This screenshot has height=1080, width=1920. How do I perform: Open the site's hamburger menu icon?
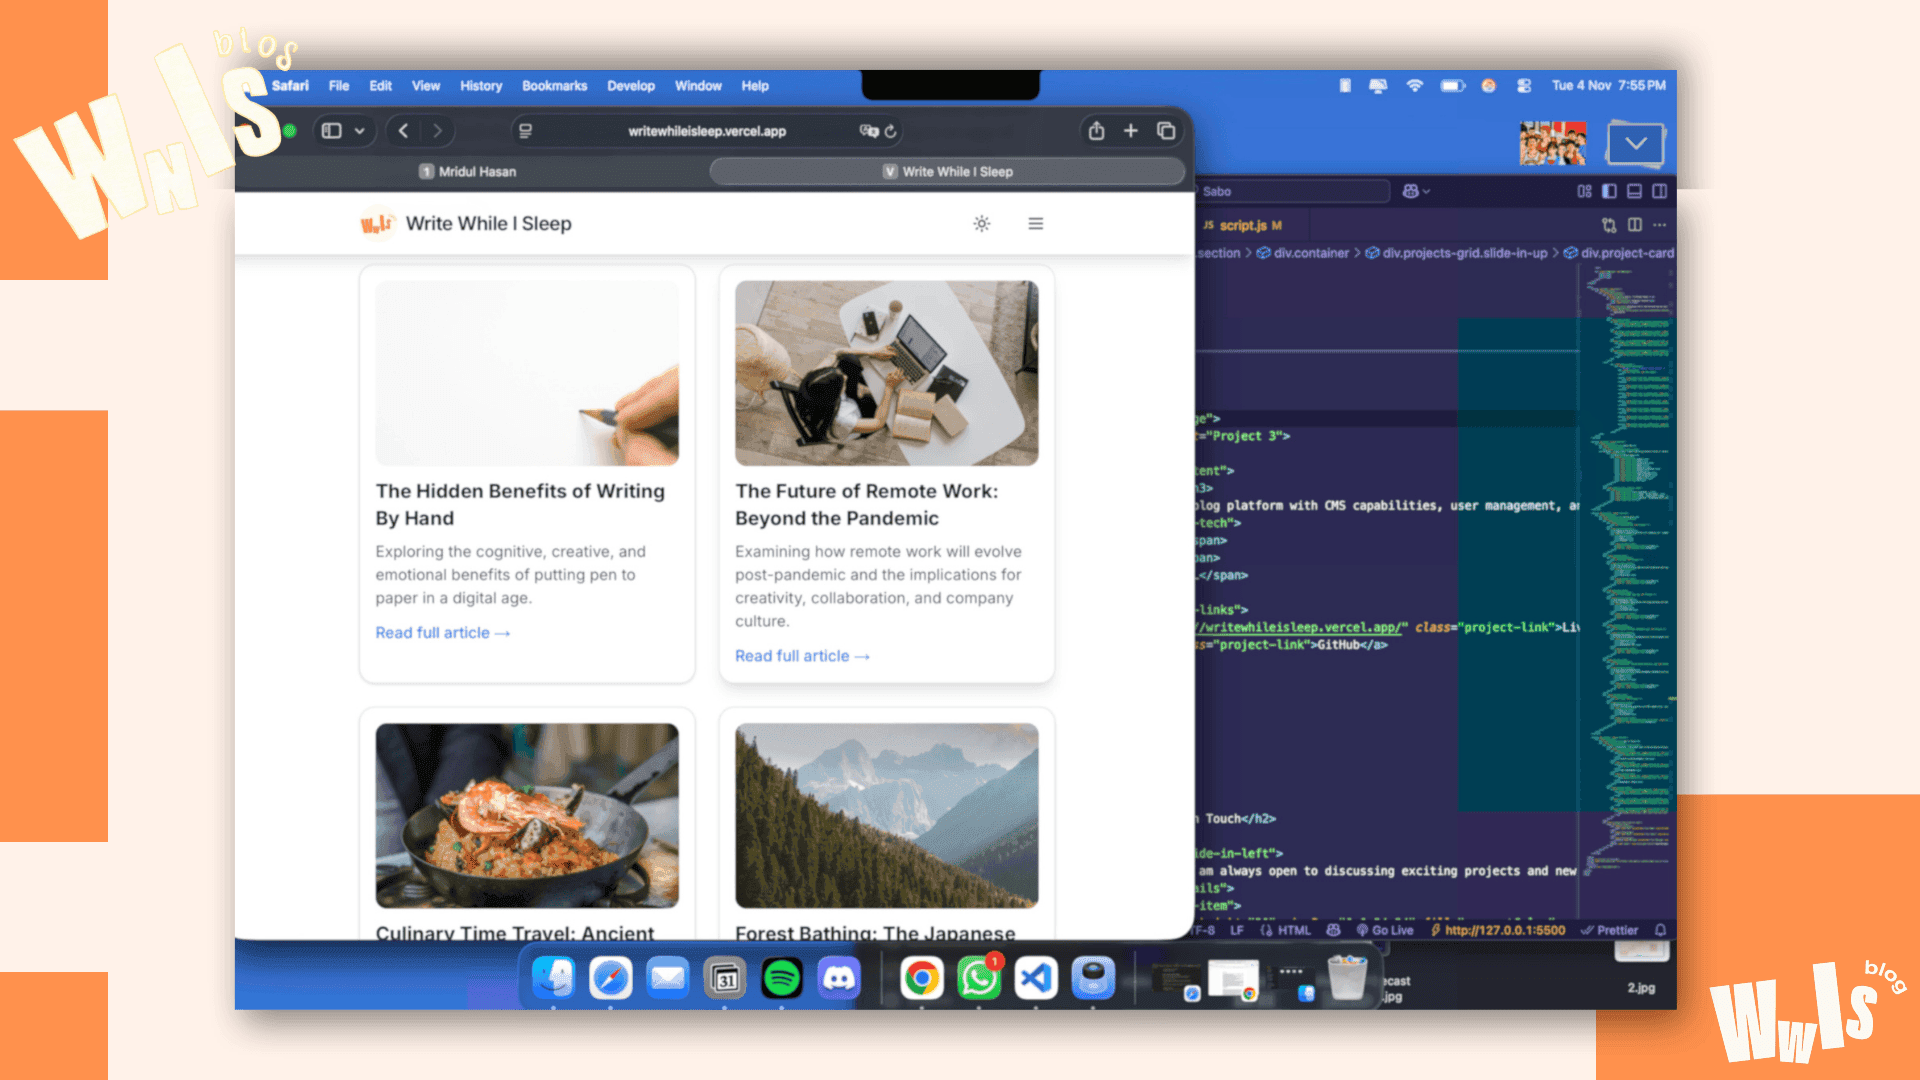[x=1036, y=223]
